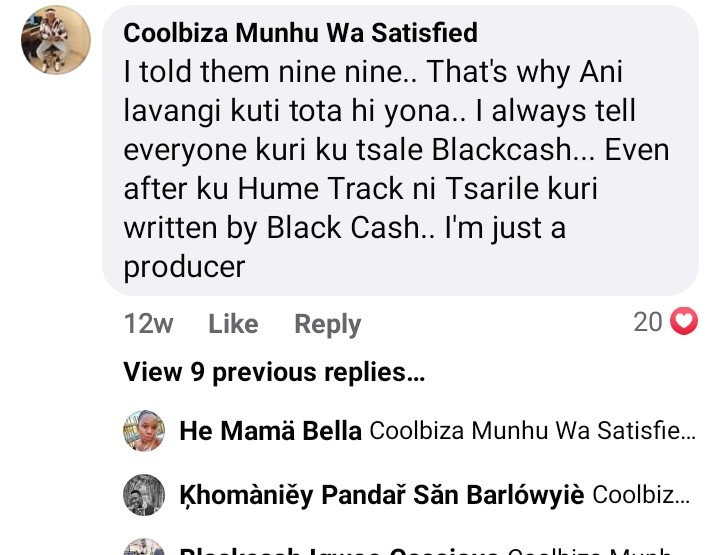Open the 12w comment timestamp
720x555 pixels.
point(148,324)
